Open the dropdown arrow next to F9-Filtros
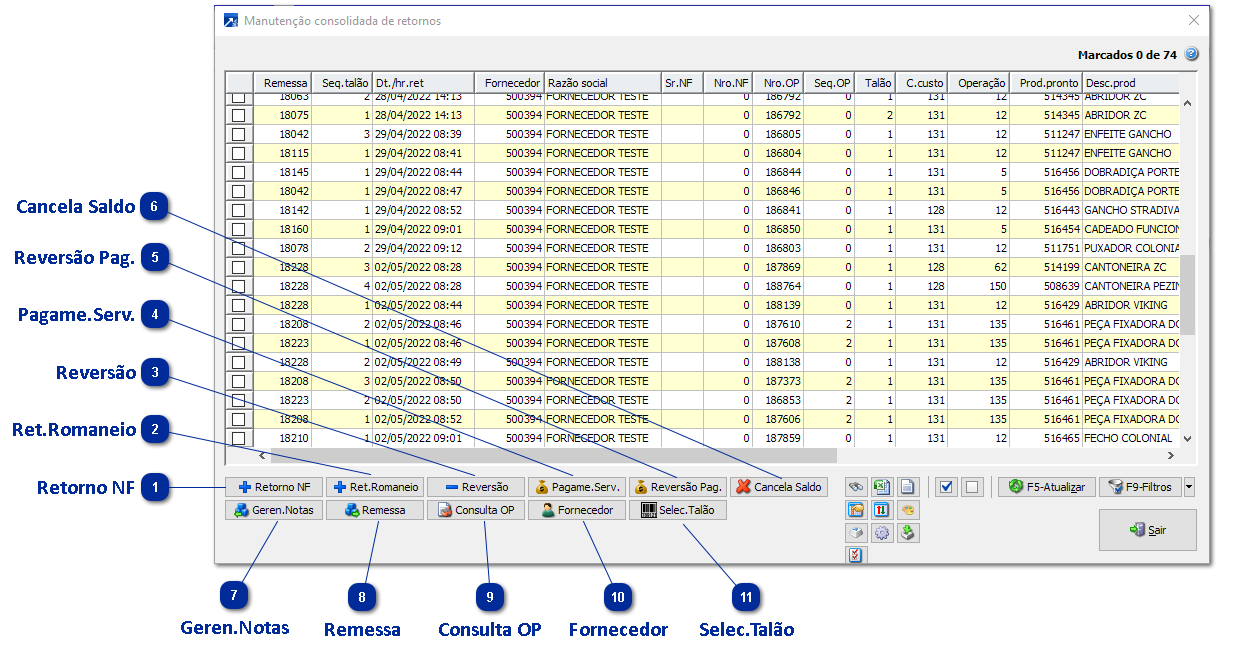Viewport: 1233px width, 658px height. pyautogui.click(x=1189, y=487)
